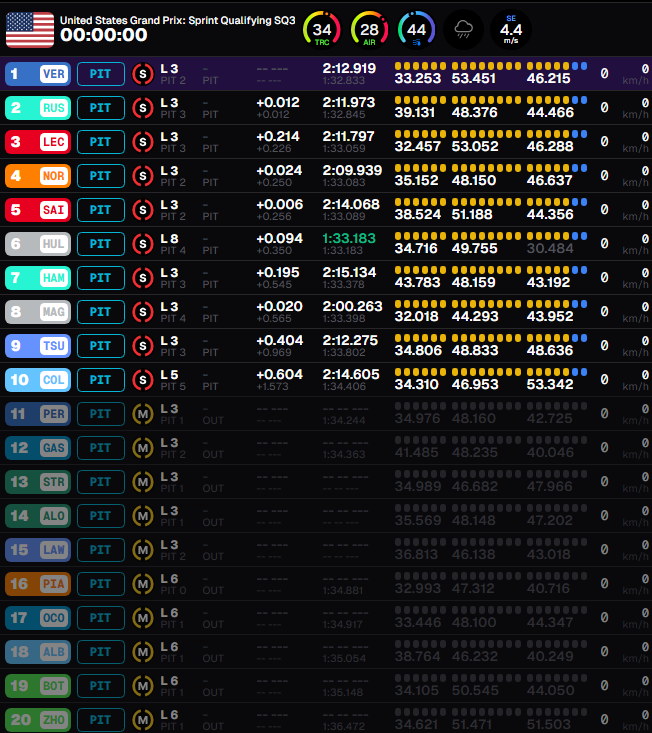The width and height of the screenshot is (652, 733).
Task: Click the soft tyre icon in COL row
Action: coord(143,380)
